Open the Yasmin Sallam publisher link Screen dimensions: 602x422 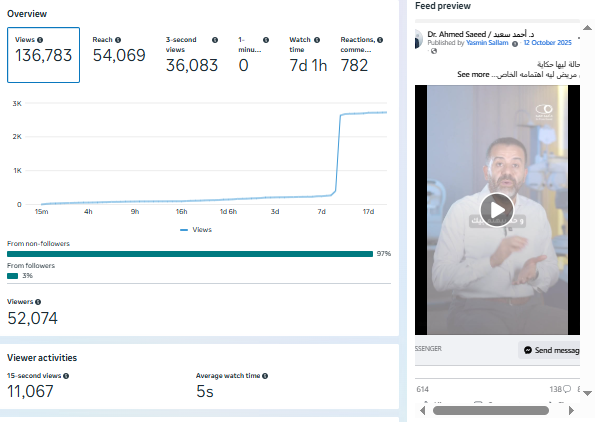coord(491,44)
